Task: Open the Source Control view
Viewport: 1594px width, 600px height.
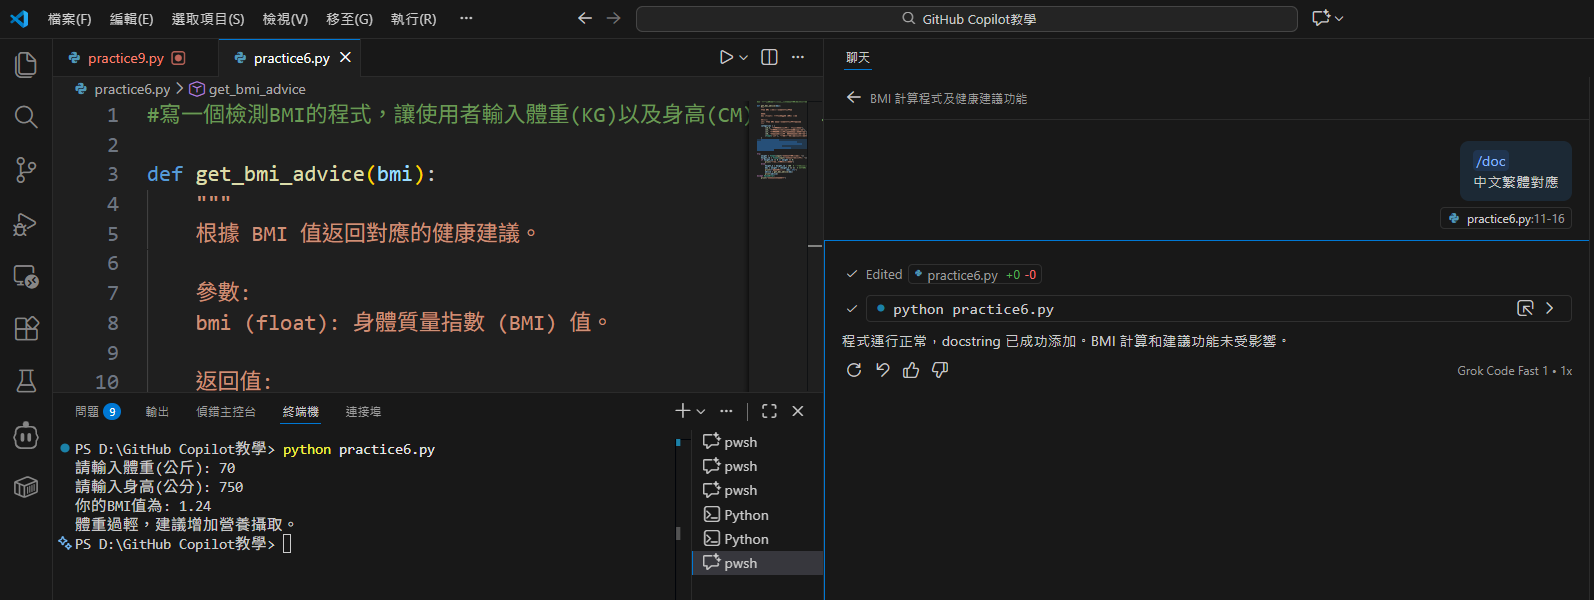Action: click(x=26, y=170)
